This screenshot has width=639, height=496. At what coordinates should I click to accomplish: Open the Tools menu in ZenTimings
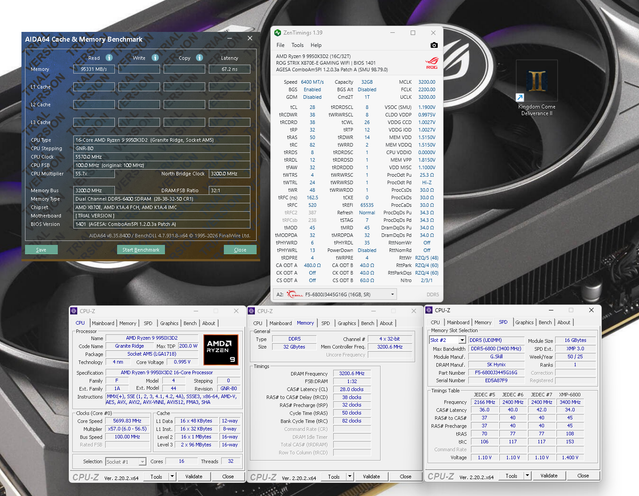tap(297, 45)
